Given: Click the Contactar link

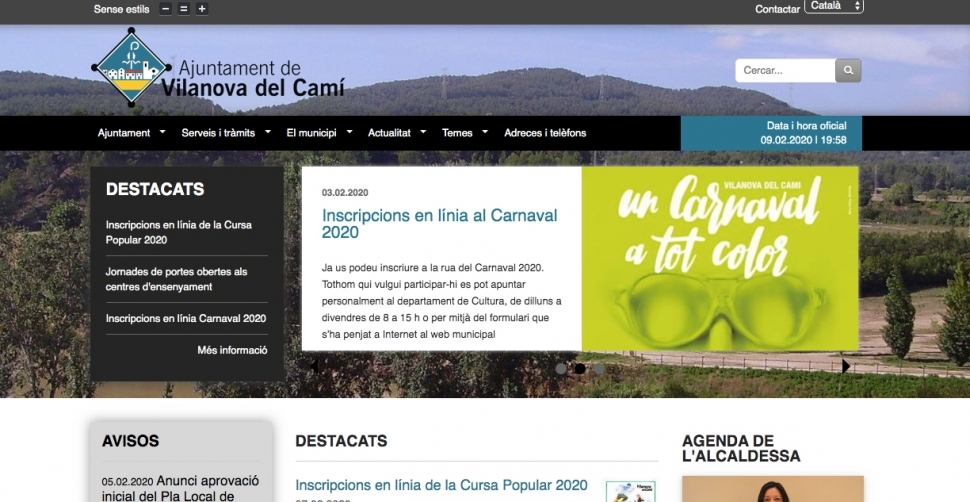Looking at the screenshot, I should point(777,9).
